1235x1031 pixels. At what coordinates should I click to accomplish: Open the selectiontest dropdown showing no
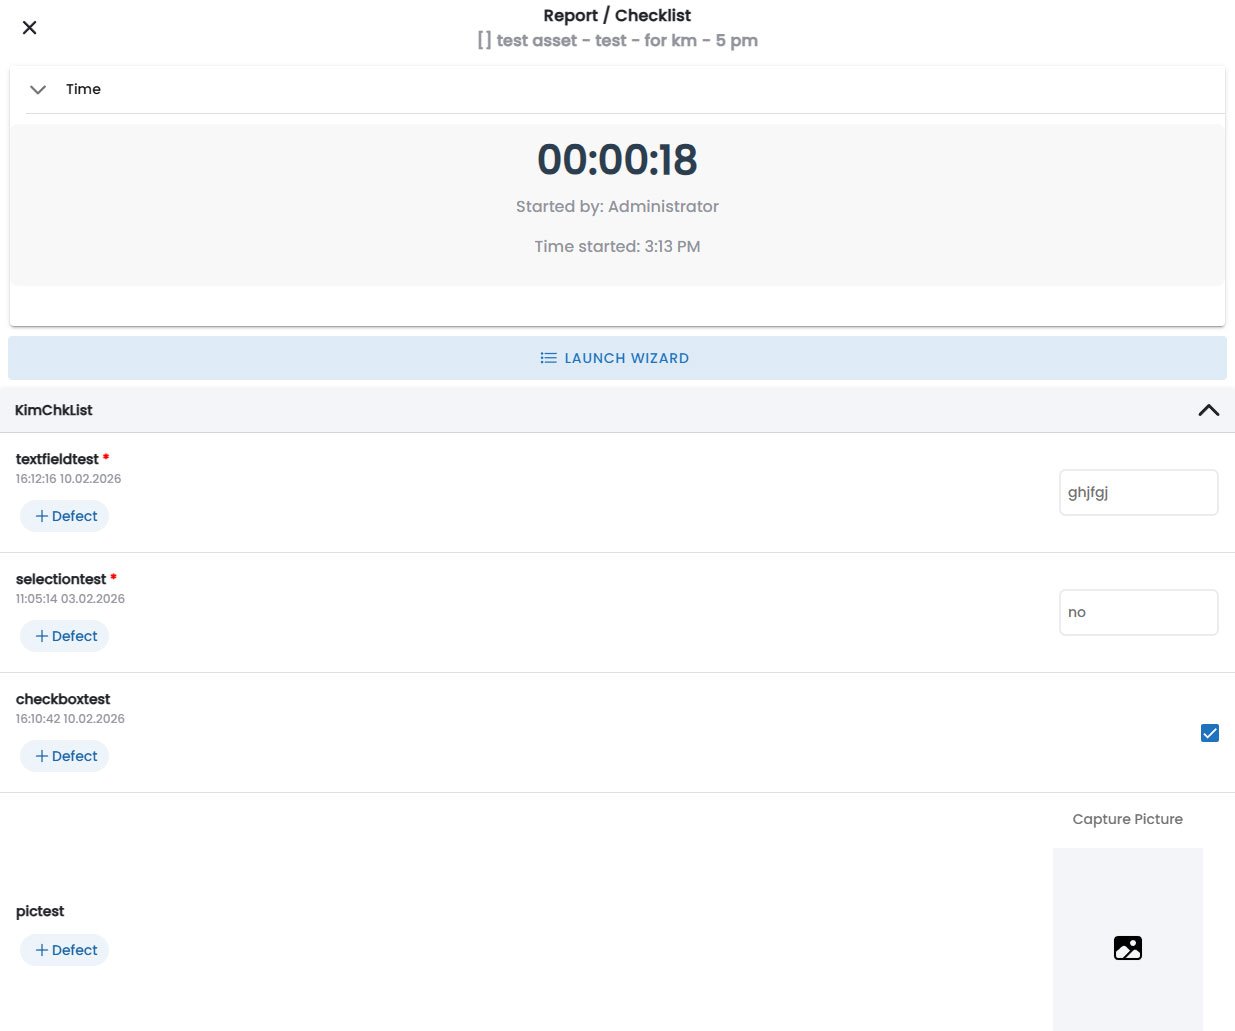pos(1138,612)
